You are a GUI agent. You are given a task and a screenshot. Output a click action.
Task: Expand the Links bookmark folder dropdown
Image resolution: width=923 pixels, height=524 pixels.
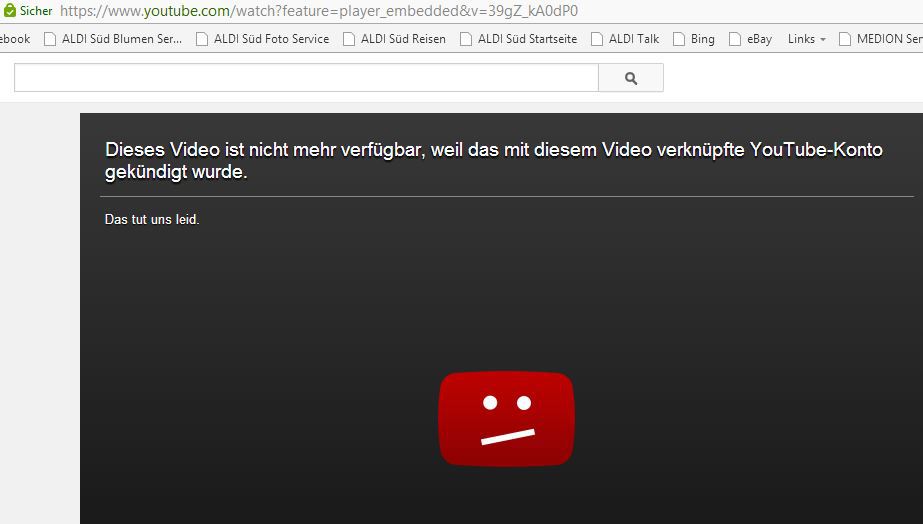click(806, 39)
